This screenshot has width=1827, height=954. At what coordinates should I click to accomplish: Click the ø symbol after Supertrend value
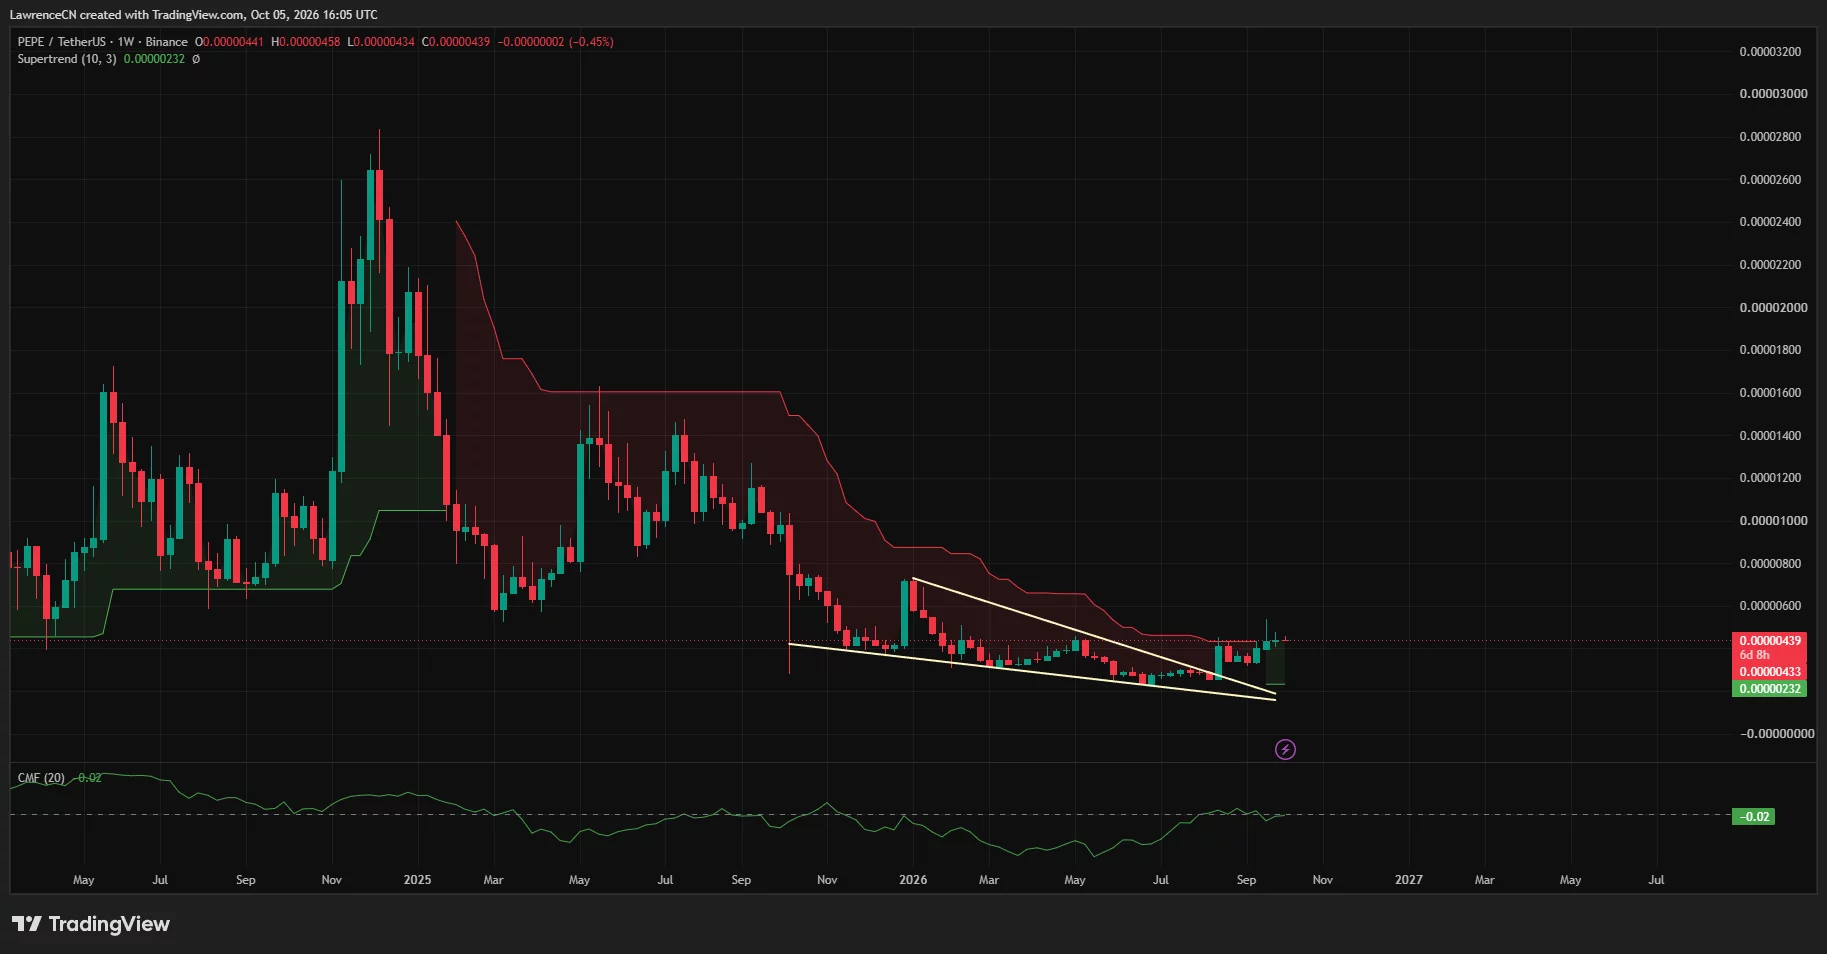196,59
